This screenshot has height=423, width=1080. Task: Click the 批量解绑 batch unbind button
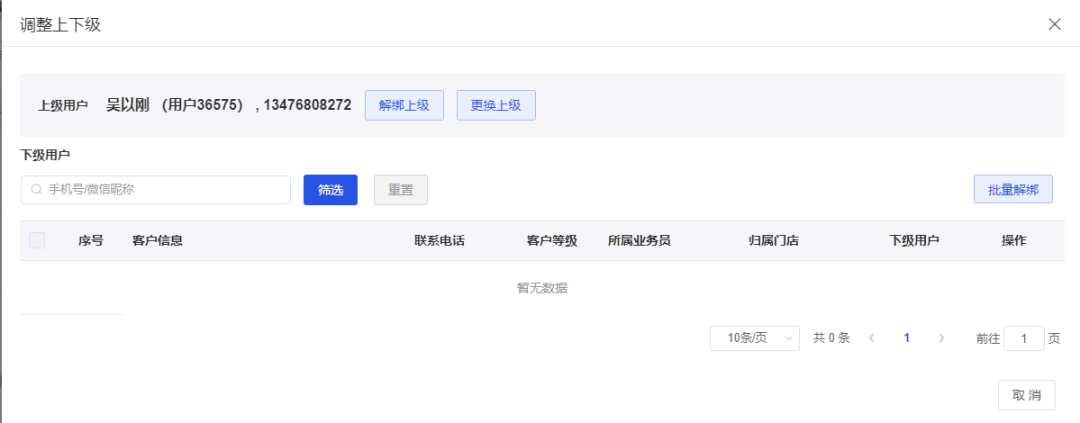pyautogui.click(x=1013, y=189)
